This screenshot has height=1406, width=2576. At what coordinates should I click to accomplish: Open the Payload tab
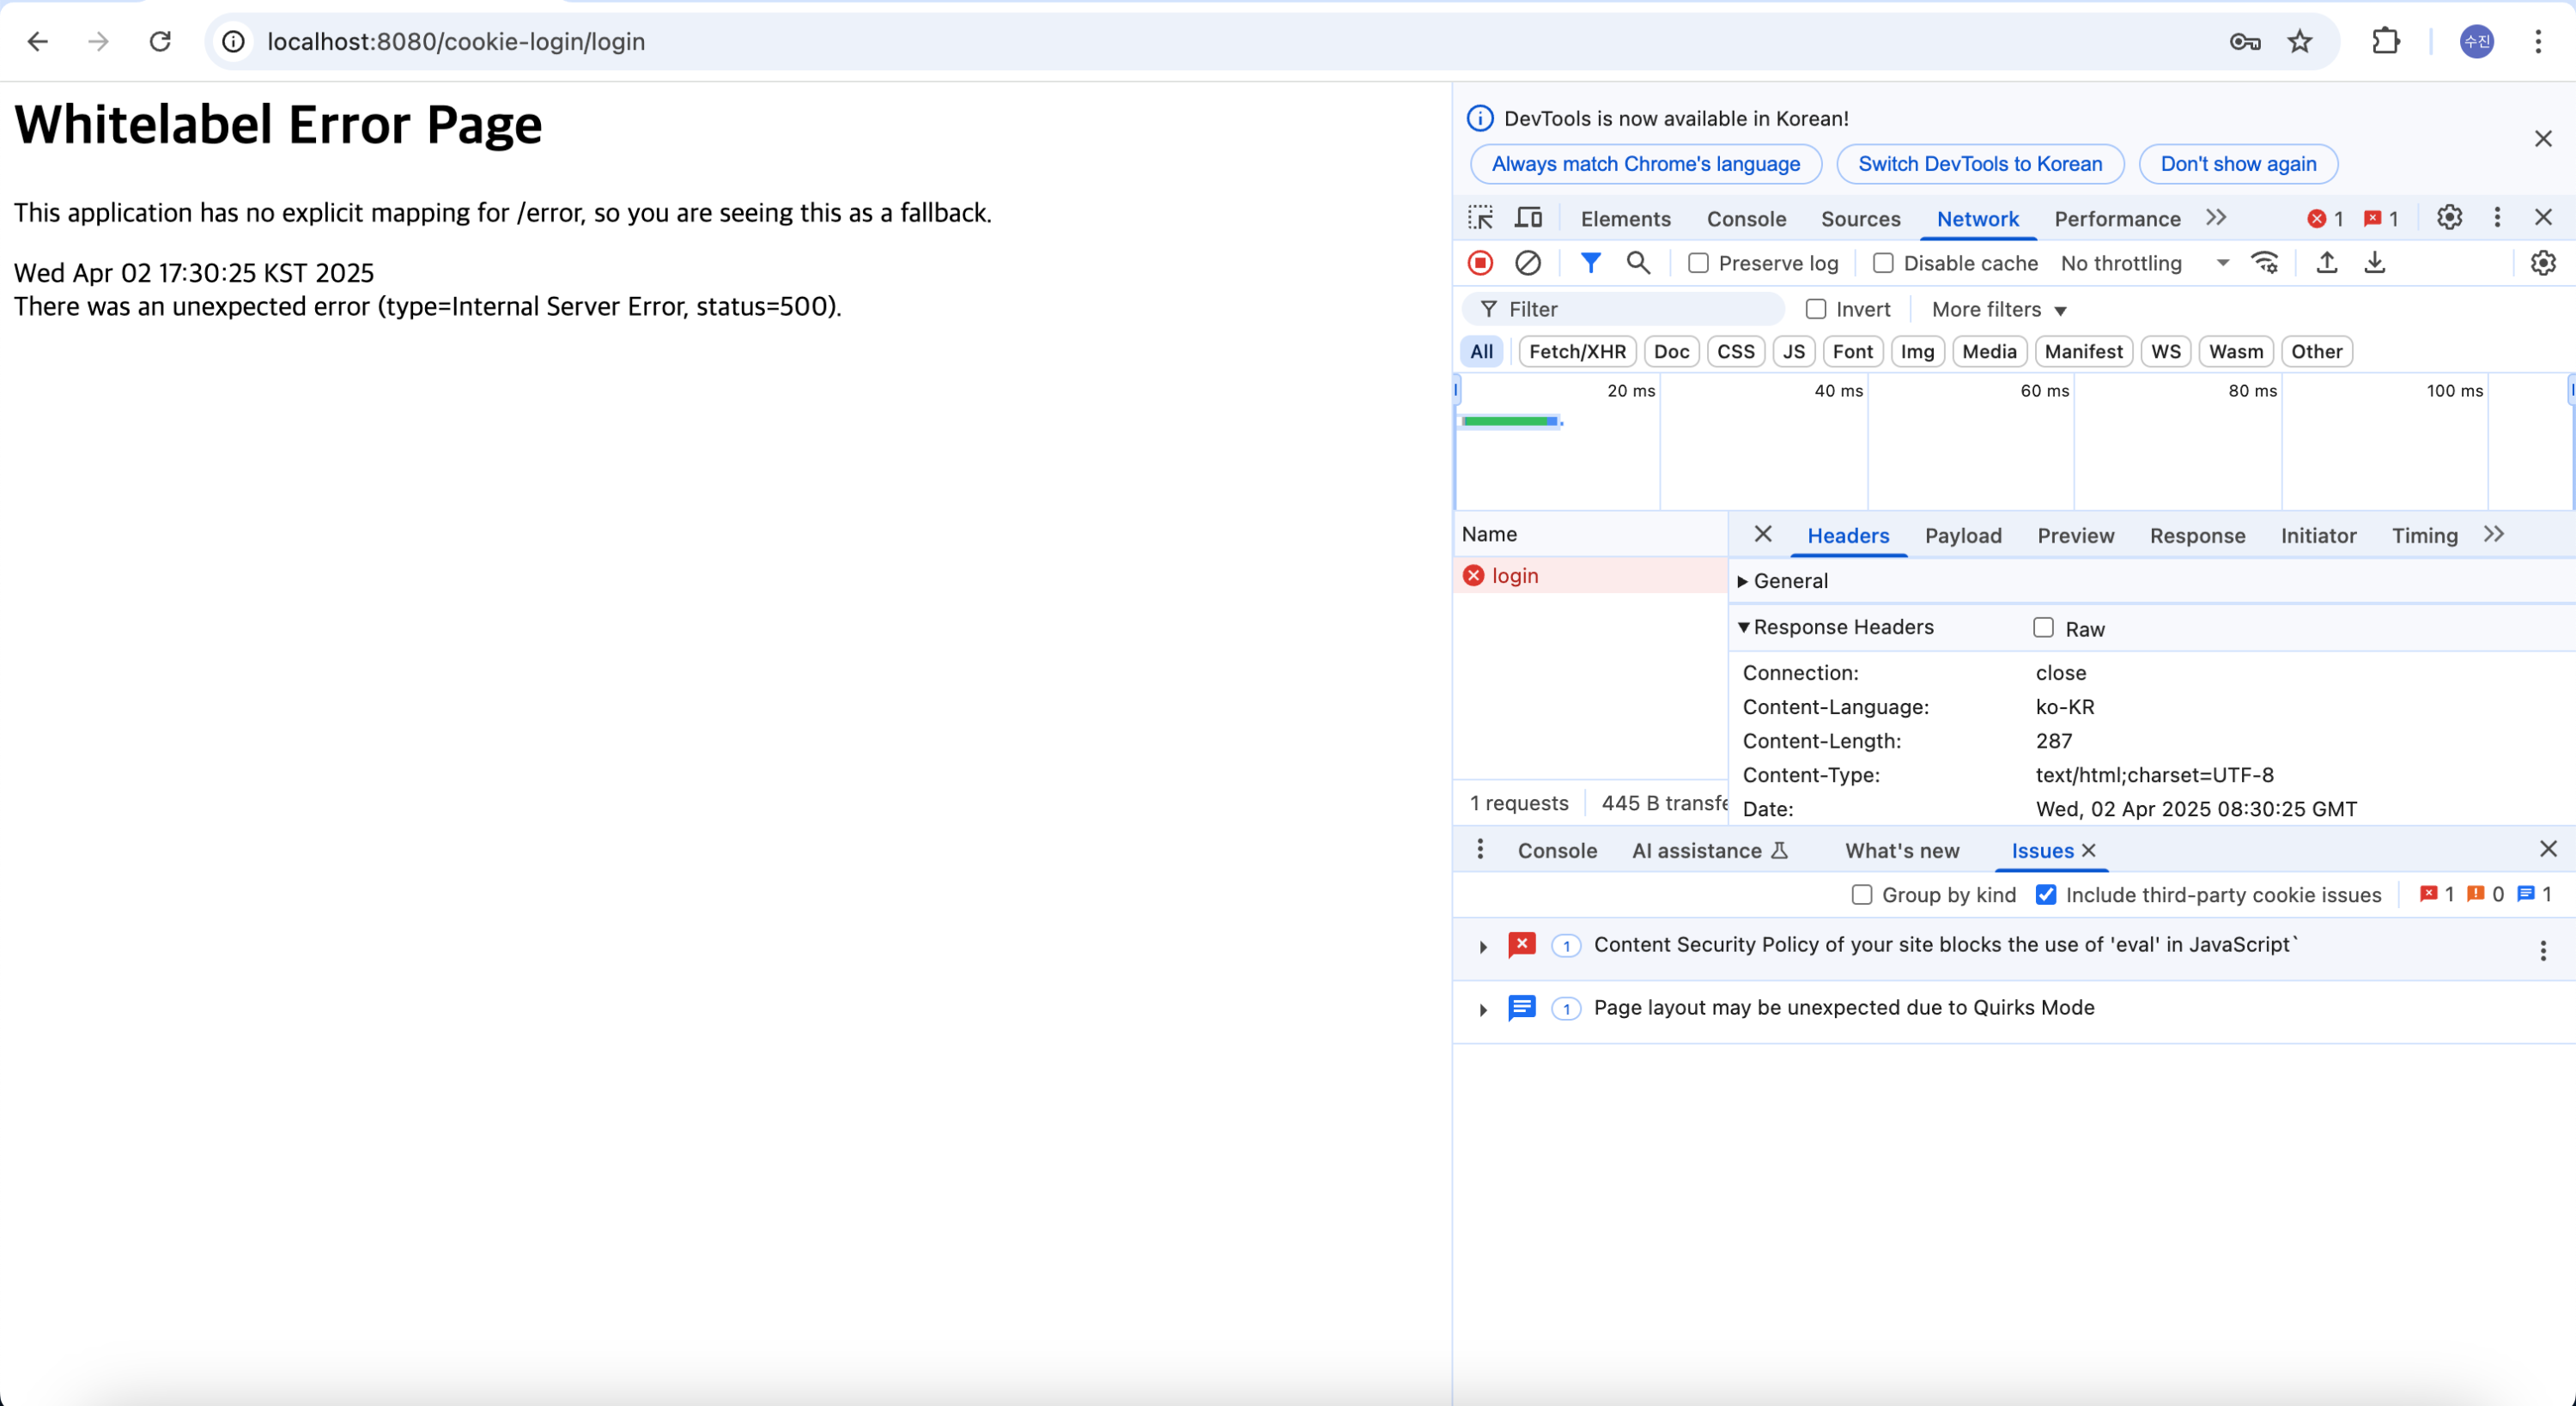point(1962,536)
